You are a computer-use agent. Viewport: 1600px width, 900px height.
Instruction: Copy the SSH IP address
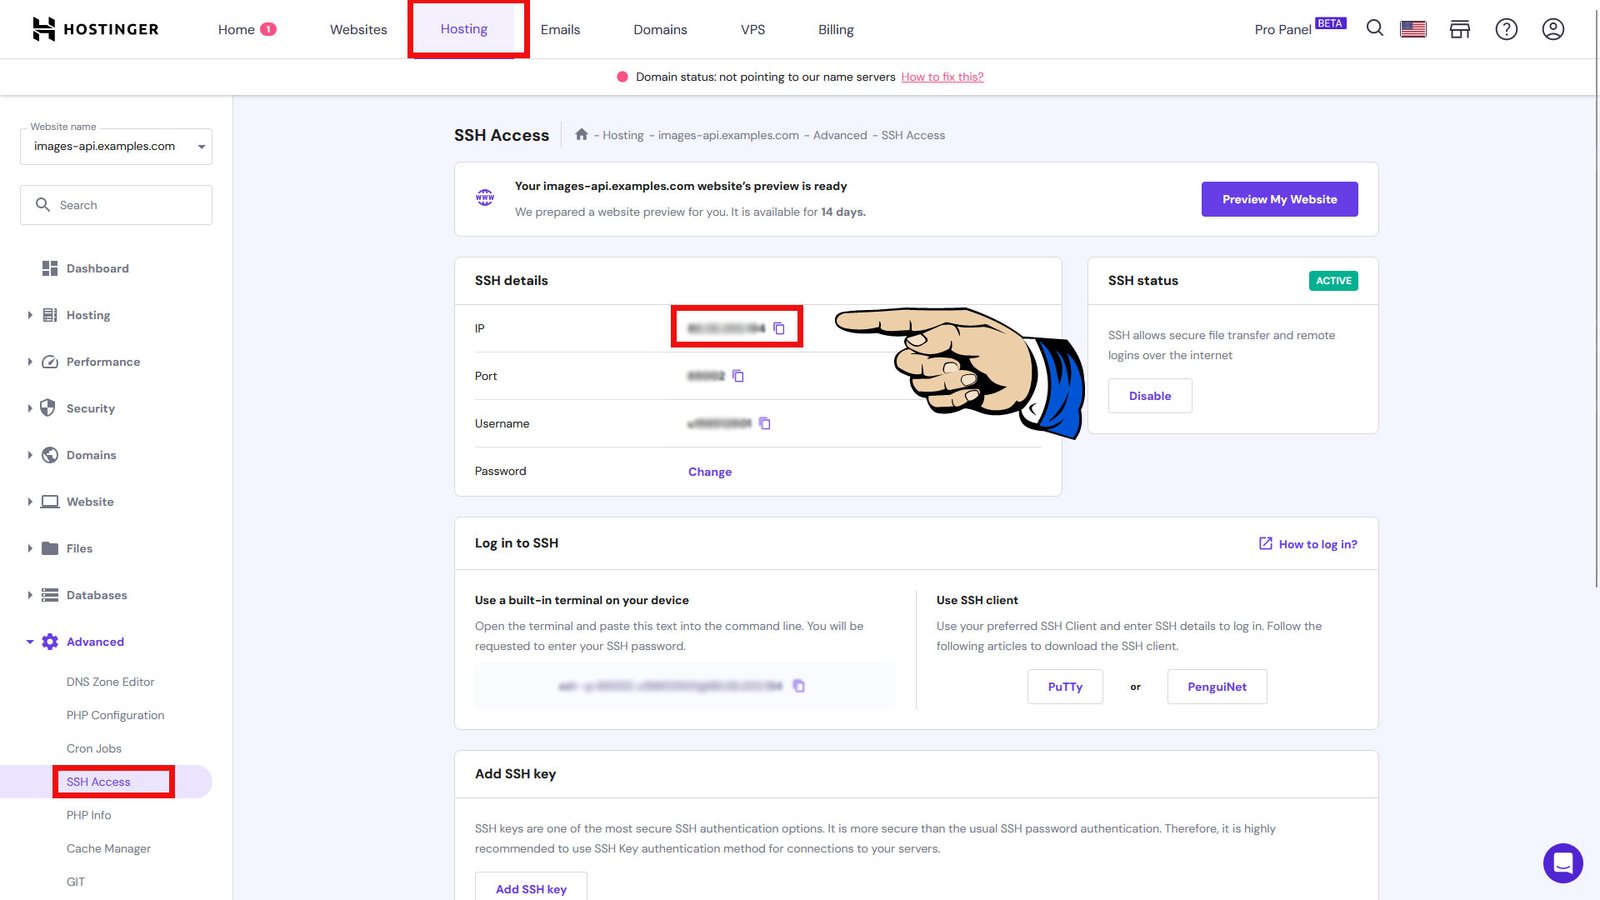(x=779, y=328)
